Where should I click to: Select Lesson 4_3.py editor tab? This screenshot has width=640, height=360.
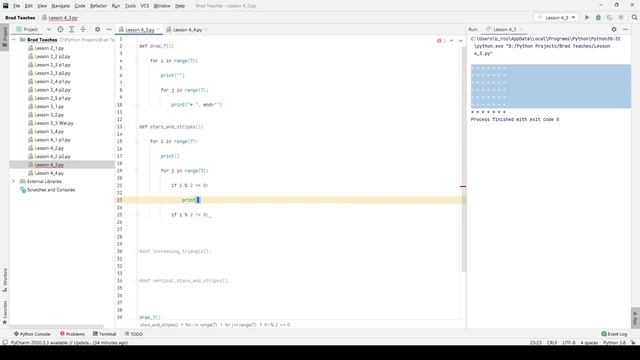139,30
